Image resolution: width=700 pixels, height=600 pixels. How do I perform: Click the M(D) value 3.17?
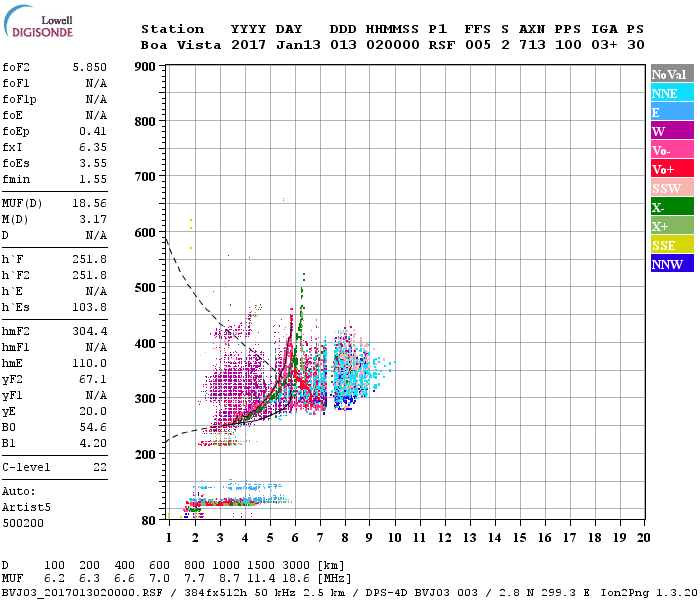point(93,220)
